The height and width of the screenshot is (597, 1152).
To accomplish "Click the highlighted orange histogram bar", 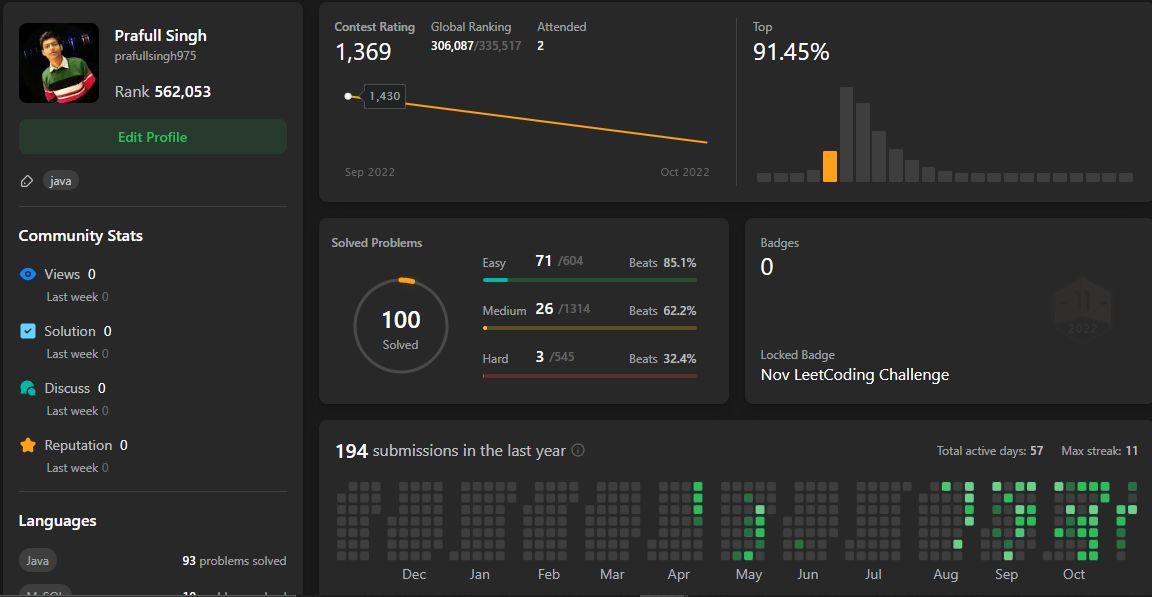I will point(830,166).
